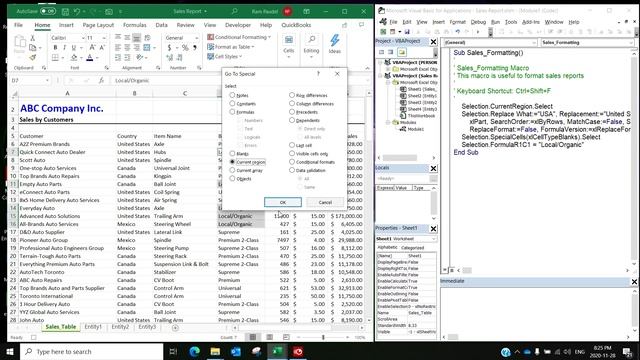The image size is (640, 360).
Task: Select the Visible cells only radio option
Action: click(x=292, y=153)
